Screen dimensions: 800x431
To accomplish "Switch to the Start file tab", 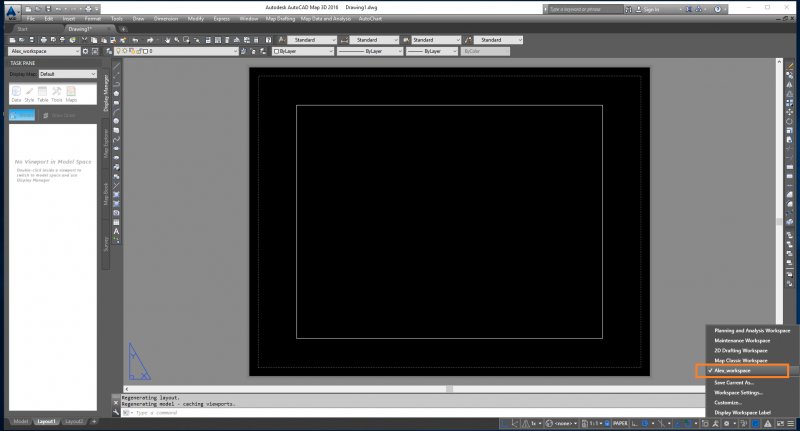I will pos(22,29).
